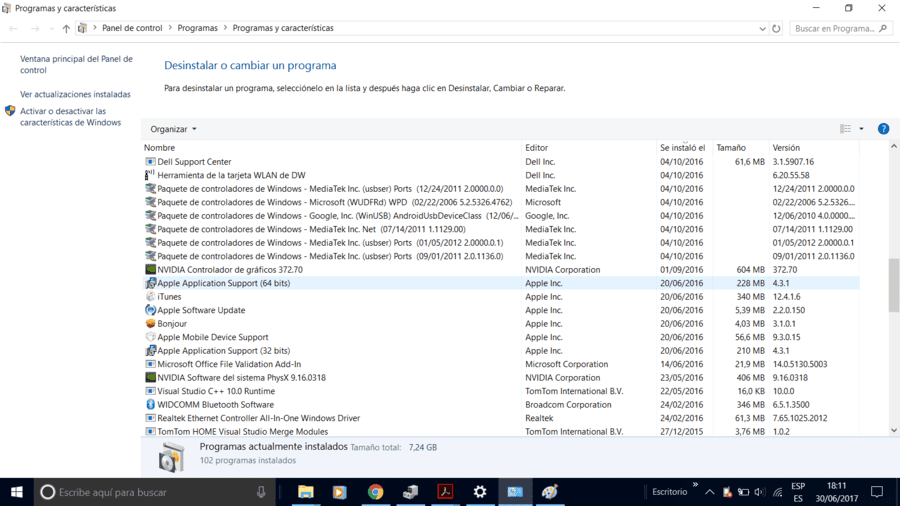Click the Buscar en Programas search field
The width and height of the screenshot is (900, 506).
coord(841,28)
